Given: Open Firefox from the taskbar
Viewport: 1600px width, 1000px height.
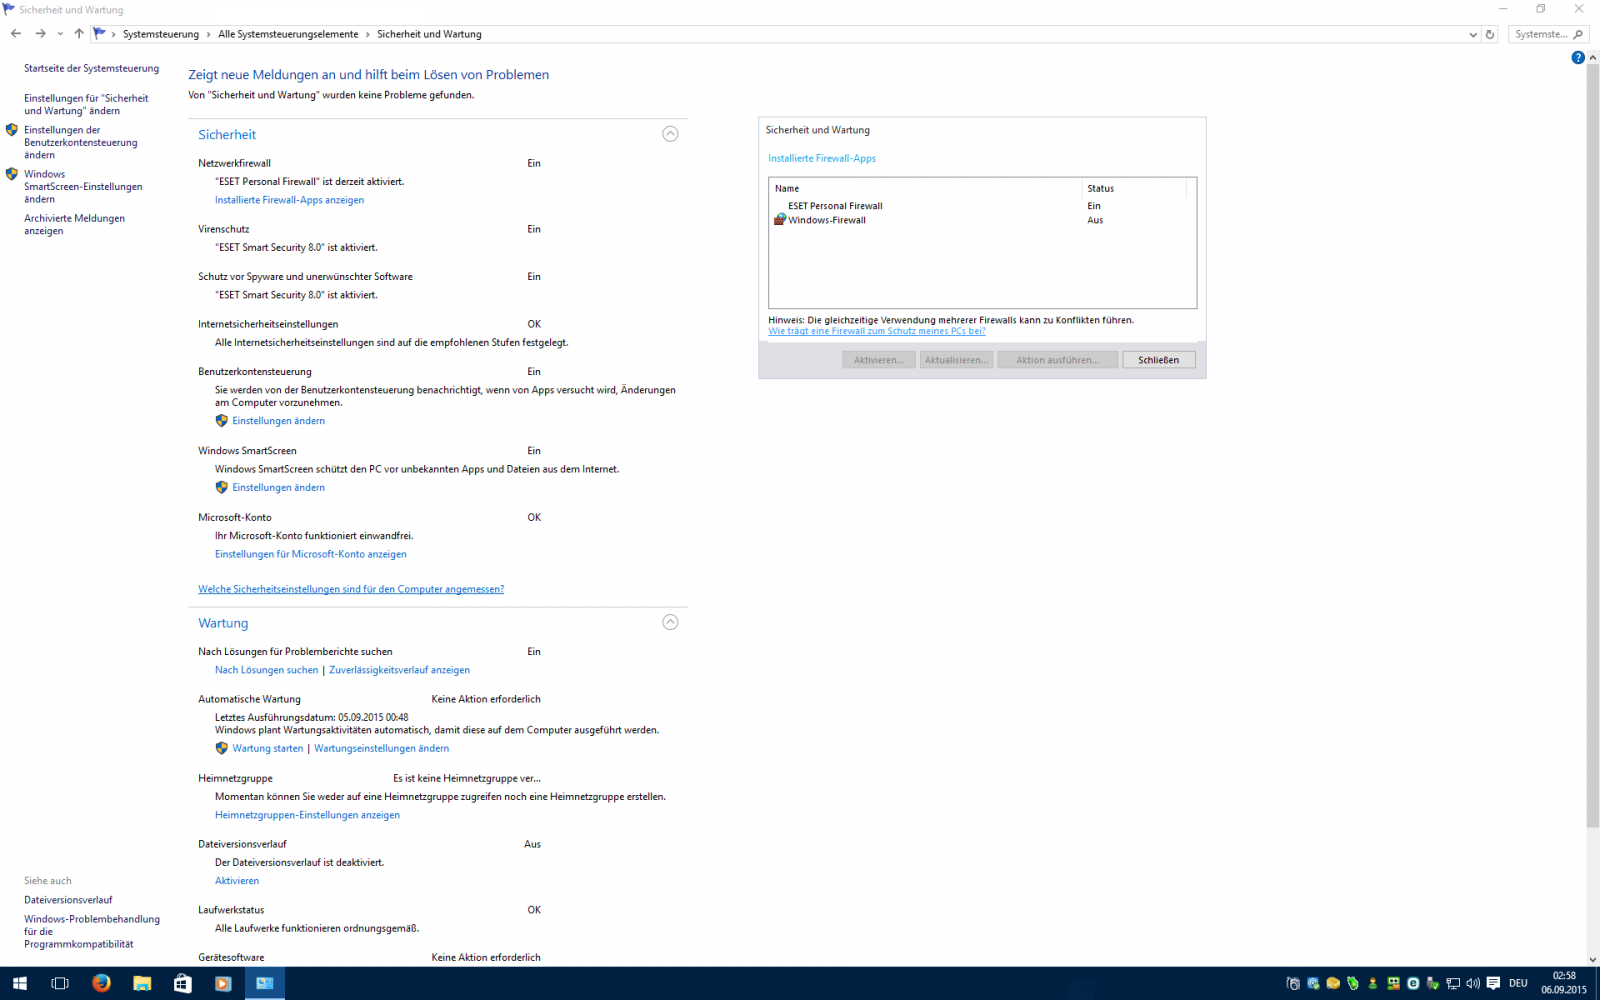Looking at the screenshot, I should click(x=101, y=983).
